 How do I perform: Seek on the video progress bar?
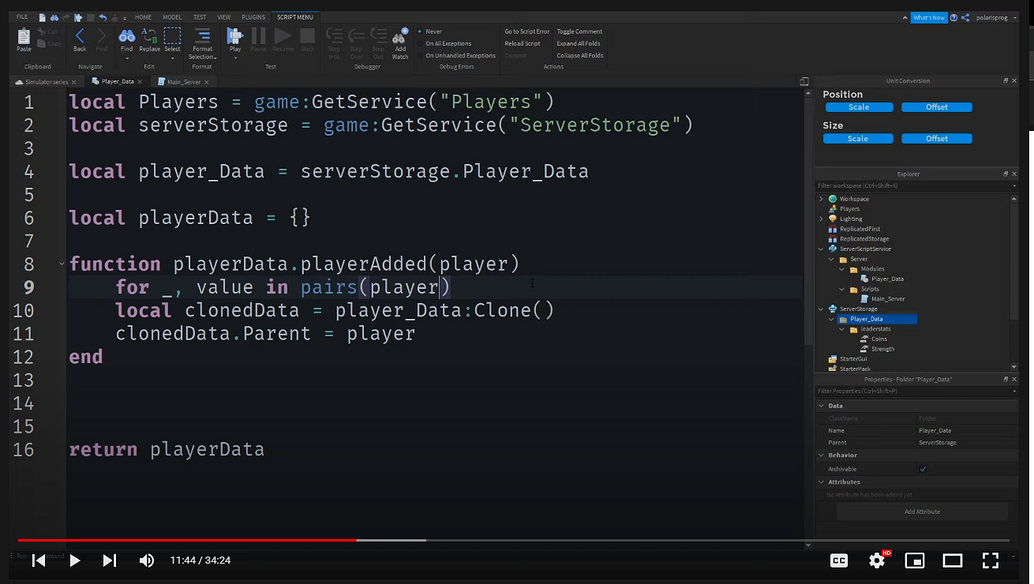click(x=513, y=540)
